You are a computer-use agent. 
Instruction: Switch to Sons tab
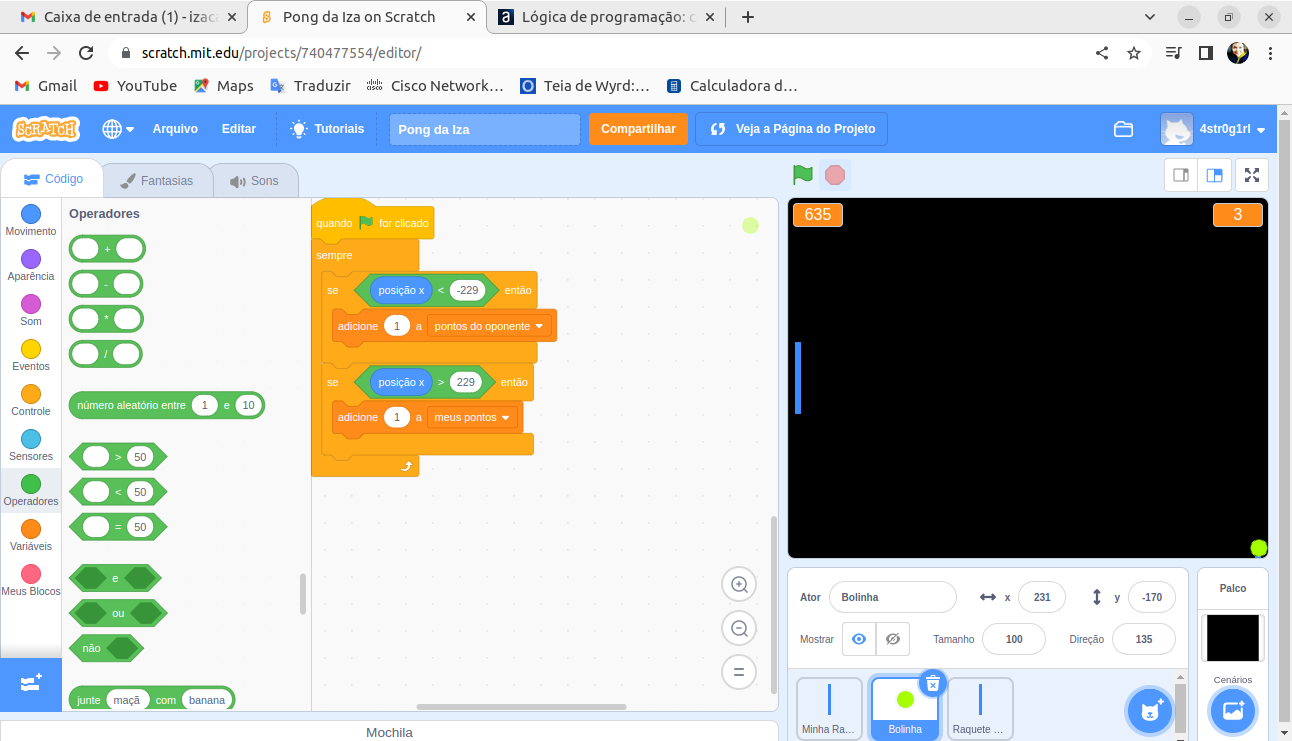click(254, 181)
